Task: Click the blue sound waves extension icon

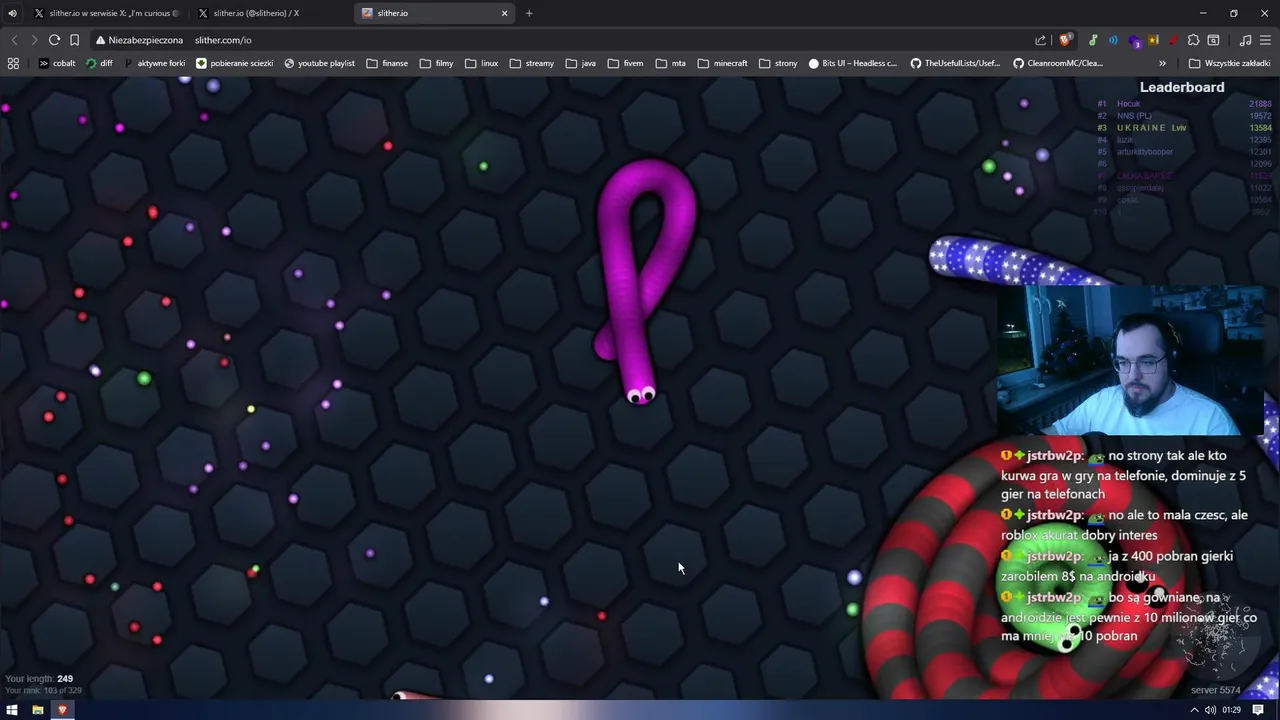Action: click(1113, 40)
